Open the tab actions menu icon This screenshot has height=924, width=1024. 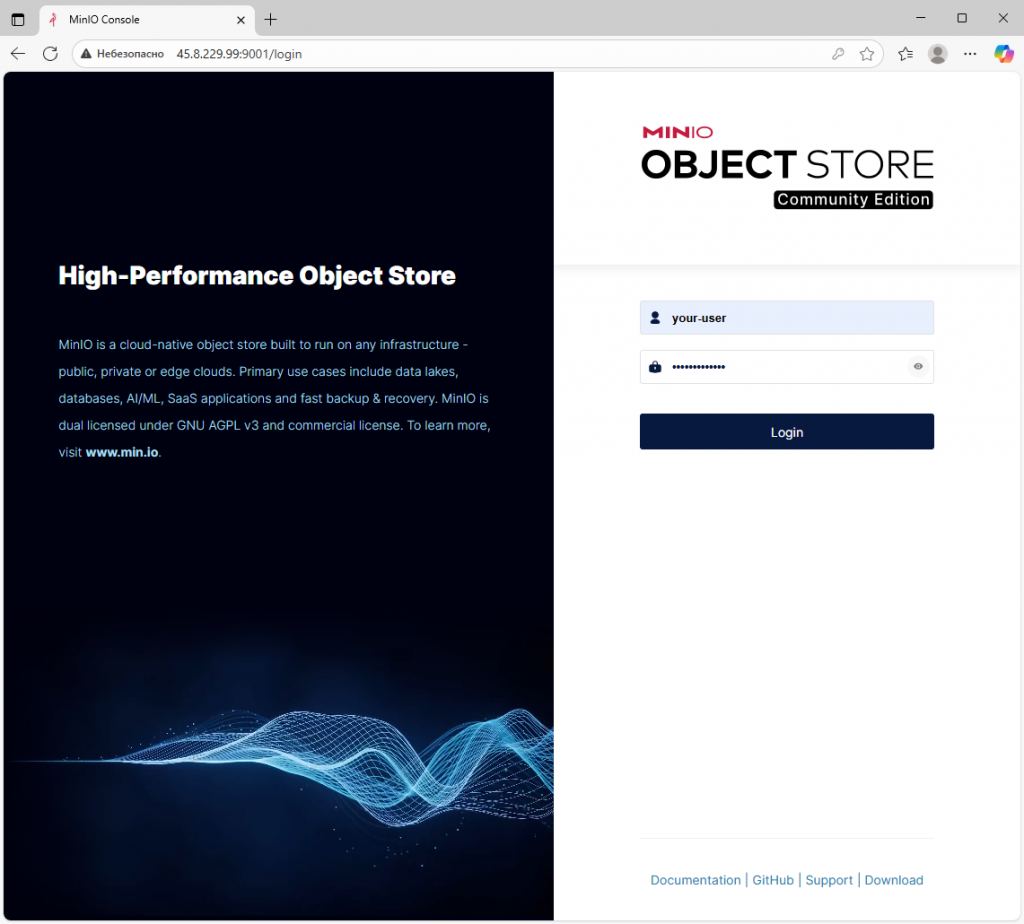(18, 19)
